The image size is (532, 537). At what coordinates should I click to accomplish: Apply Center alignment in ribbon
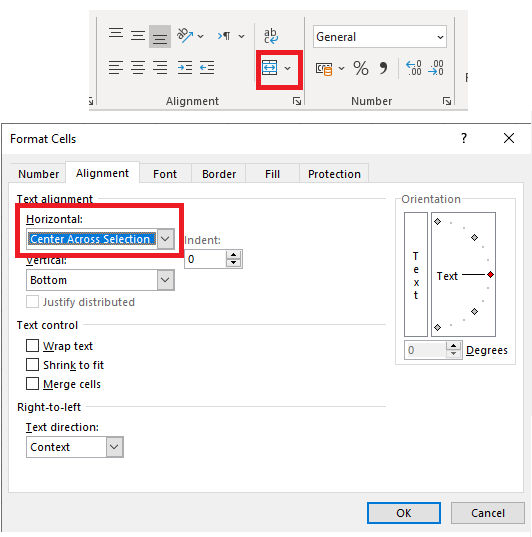(138, 67)
